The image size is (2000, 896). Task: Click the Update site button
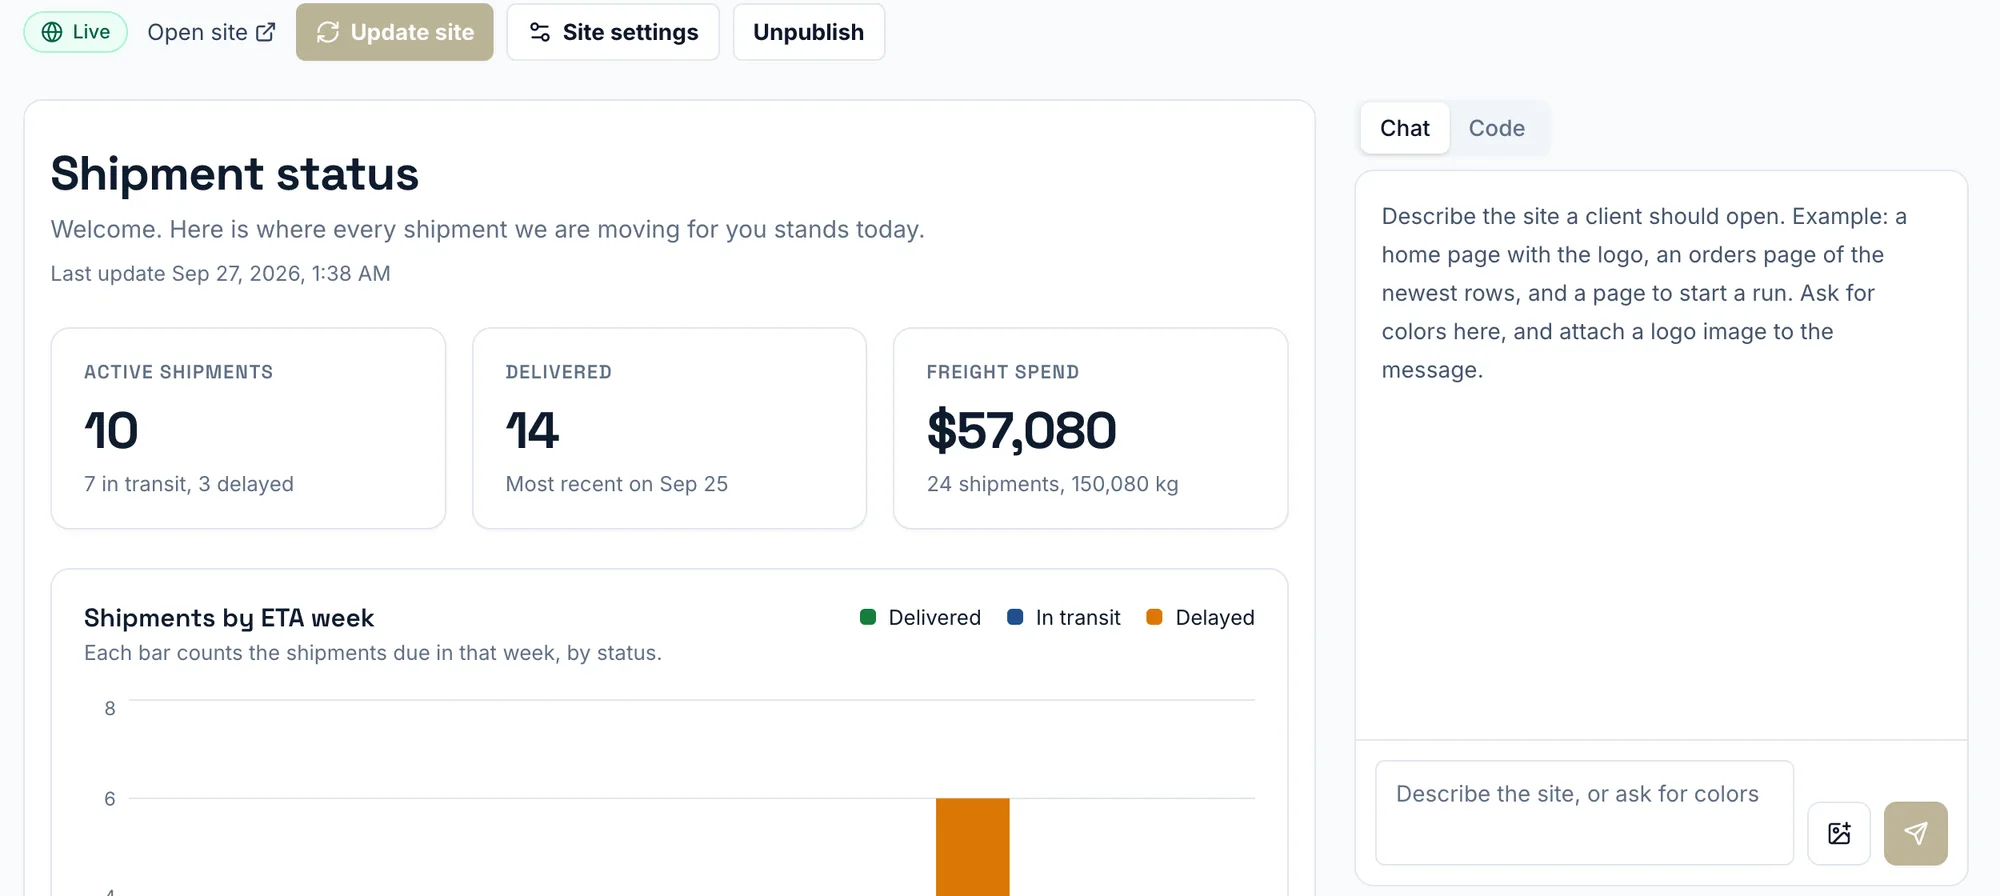pyautogui.click(x=394, y=32)
